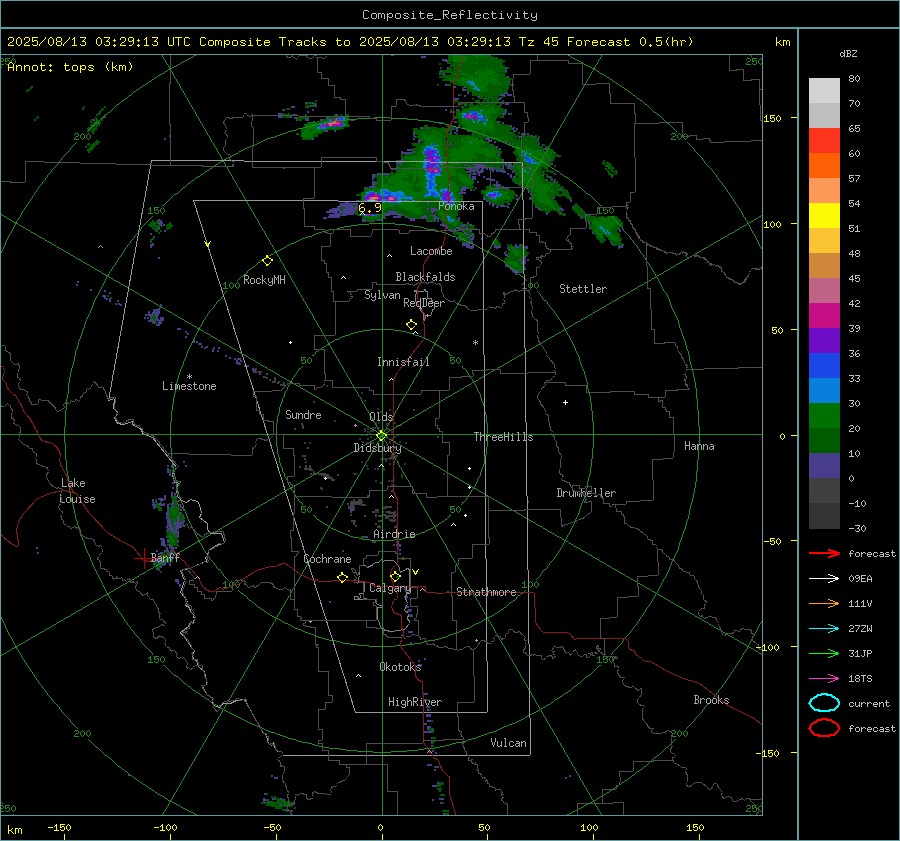Click the RockyMH location label
Viewport: 900px width, 841px height.
pos(264,280)
